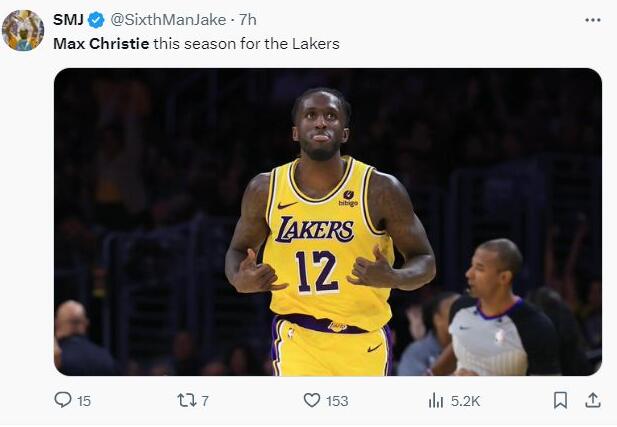Click the reply count of 15
This screenshot has height=427, width=617.
[x=84, y=401]
